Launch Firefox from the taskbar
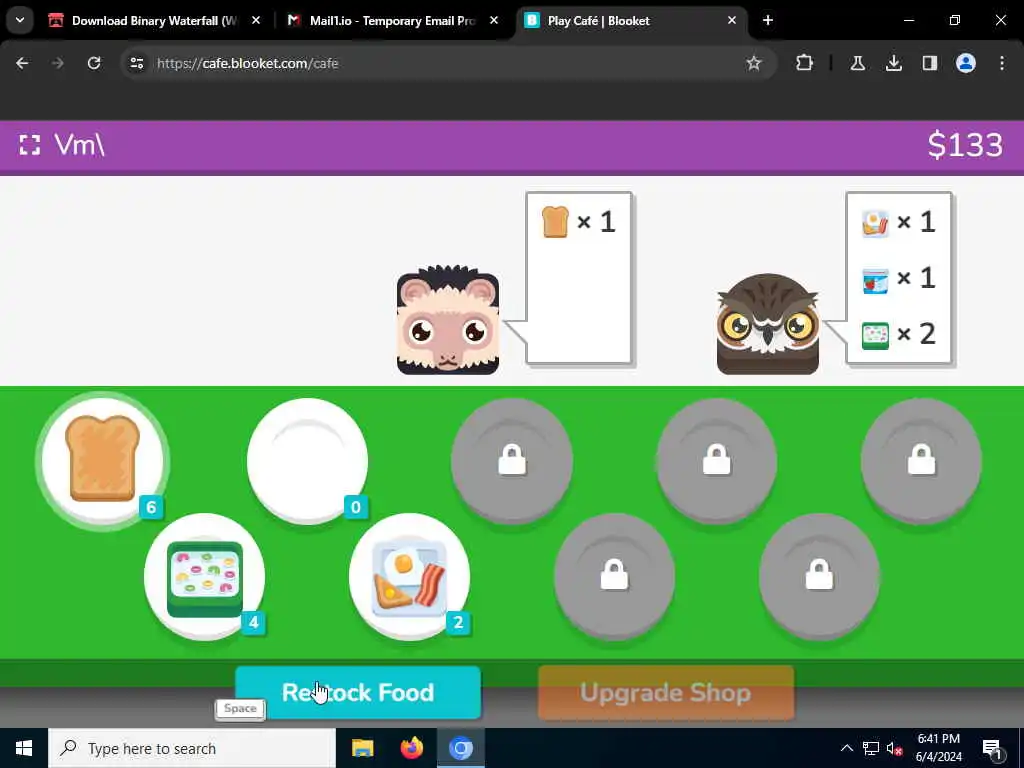The height and width of the screenshot is (768, 1024). tap(411, 748)
